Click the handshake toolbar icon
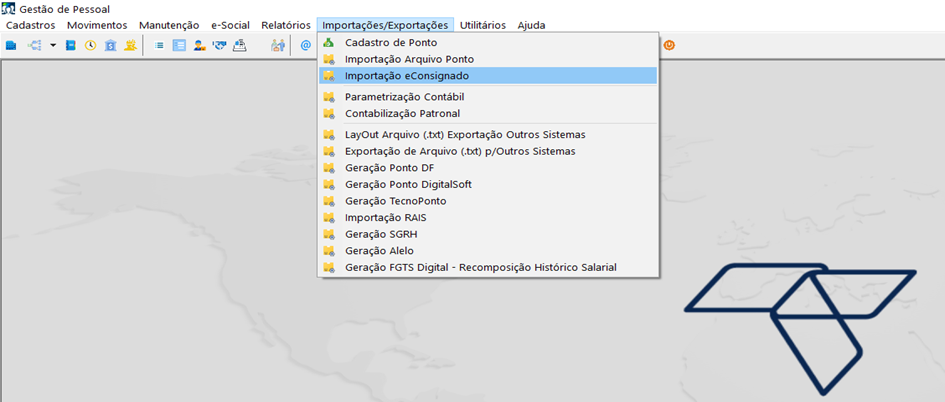 tap(219, 45)
